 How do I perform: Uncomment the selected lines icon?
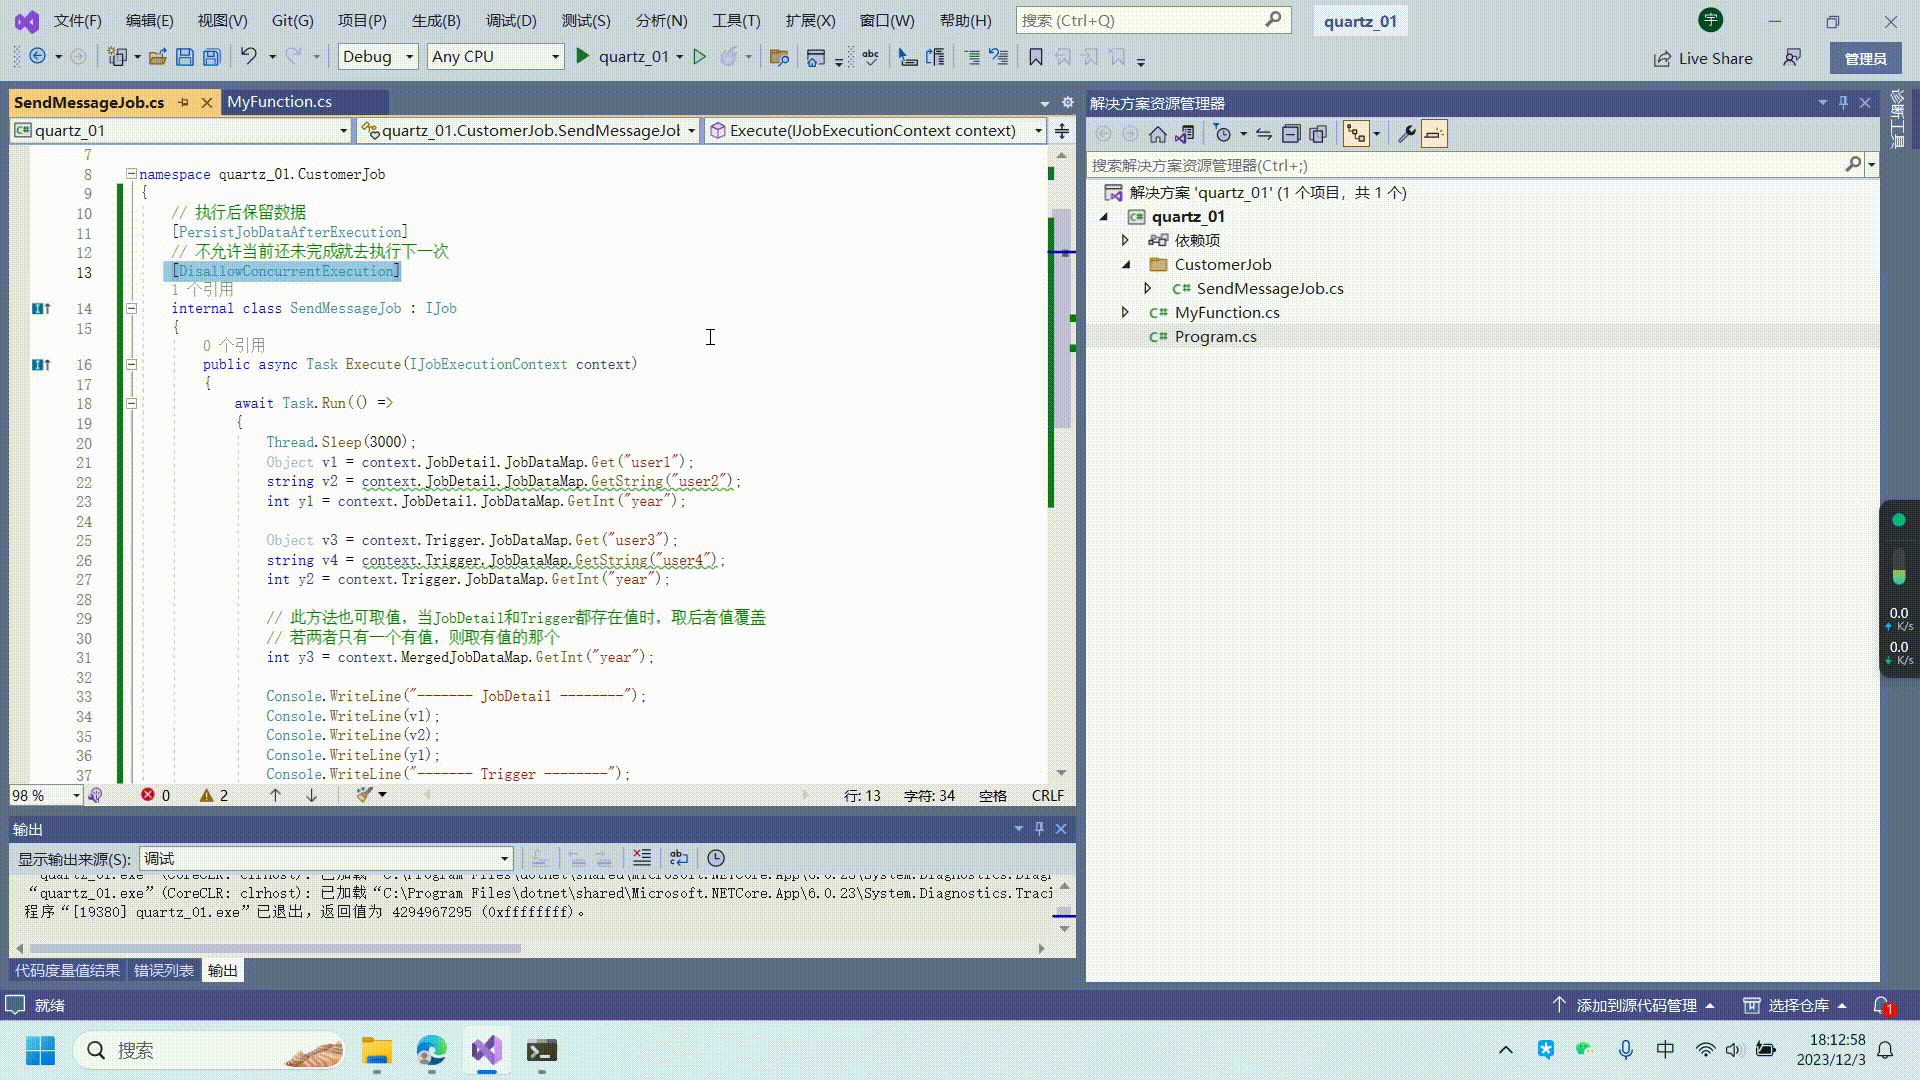click(998, 57)
